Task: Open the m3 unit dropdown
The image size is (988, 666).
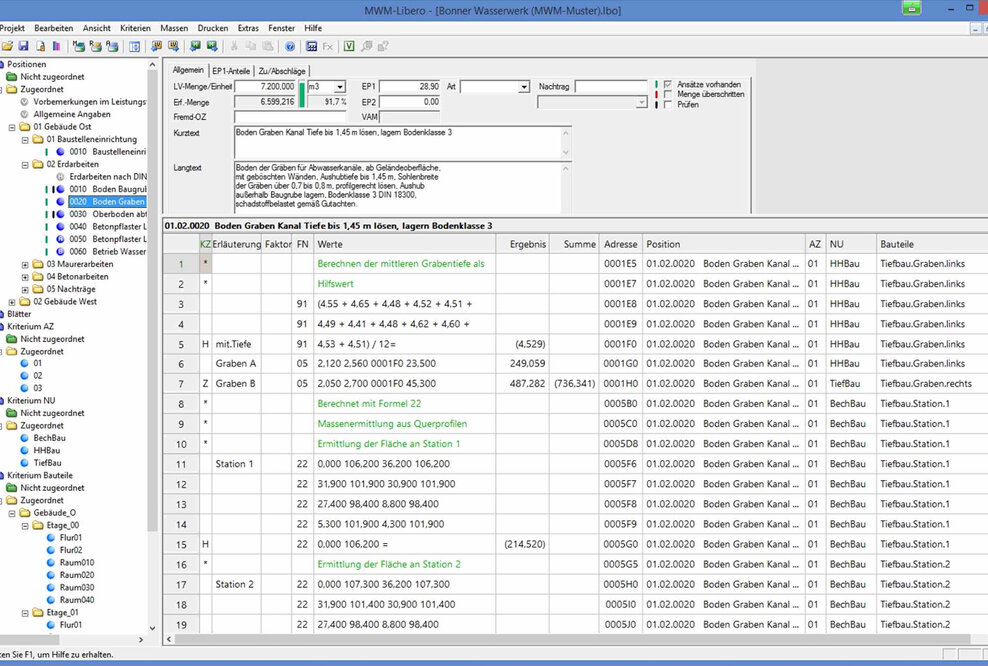Action: tap(340, 87)
